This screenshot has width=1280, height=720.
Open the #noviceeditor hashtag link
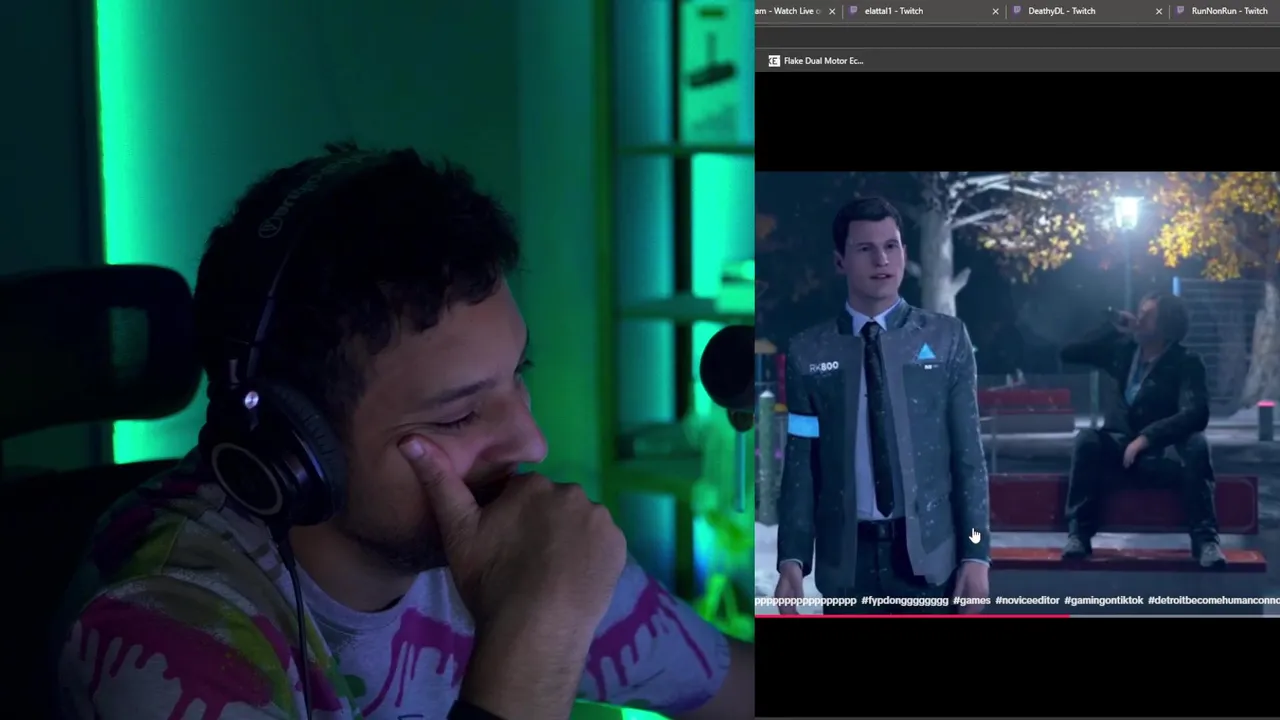[x=1027, y=600]
